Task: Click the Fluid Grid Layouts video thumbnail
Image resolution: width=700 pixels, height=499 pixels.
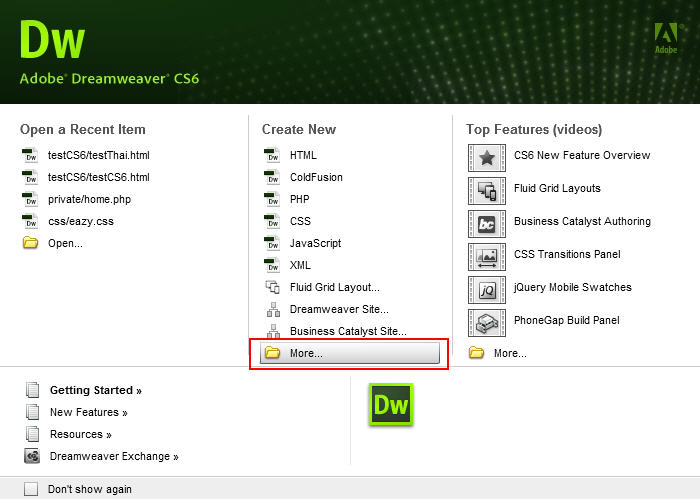Action: click(487, 191)
